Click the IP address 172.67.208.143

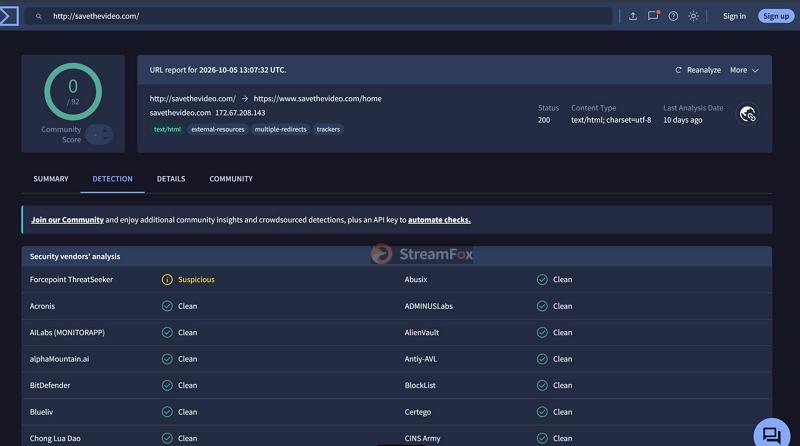240,113
